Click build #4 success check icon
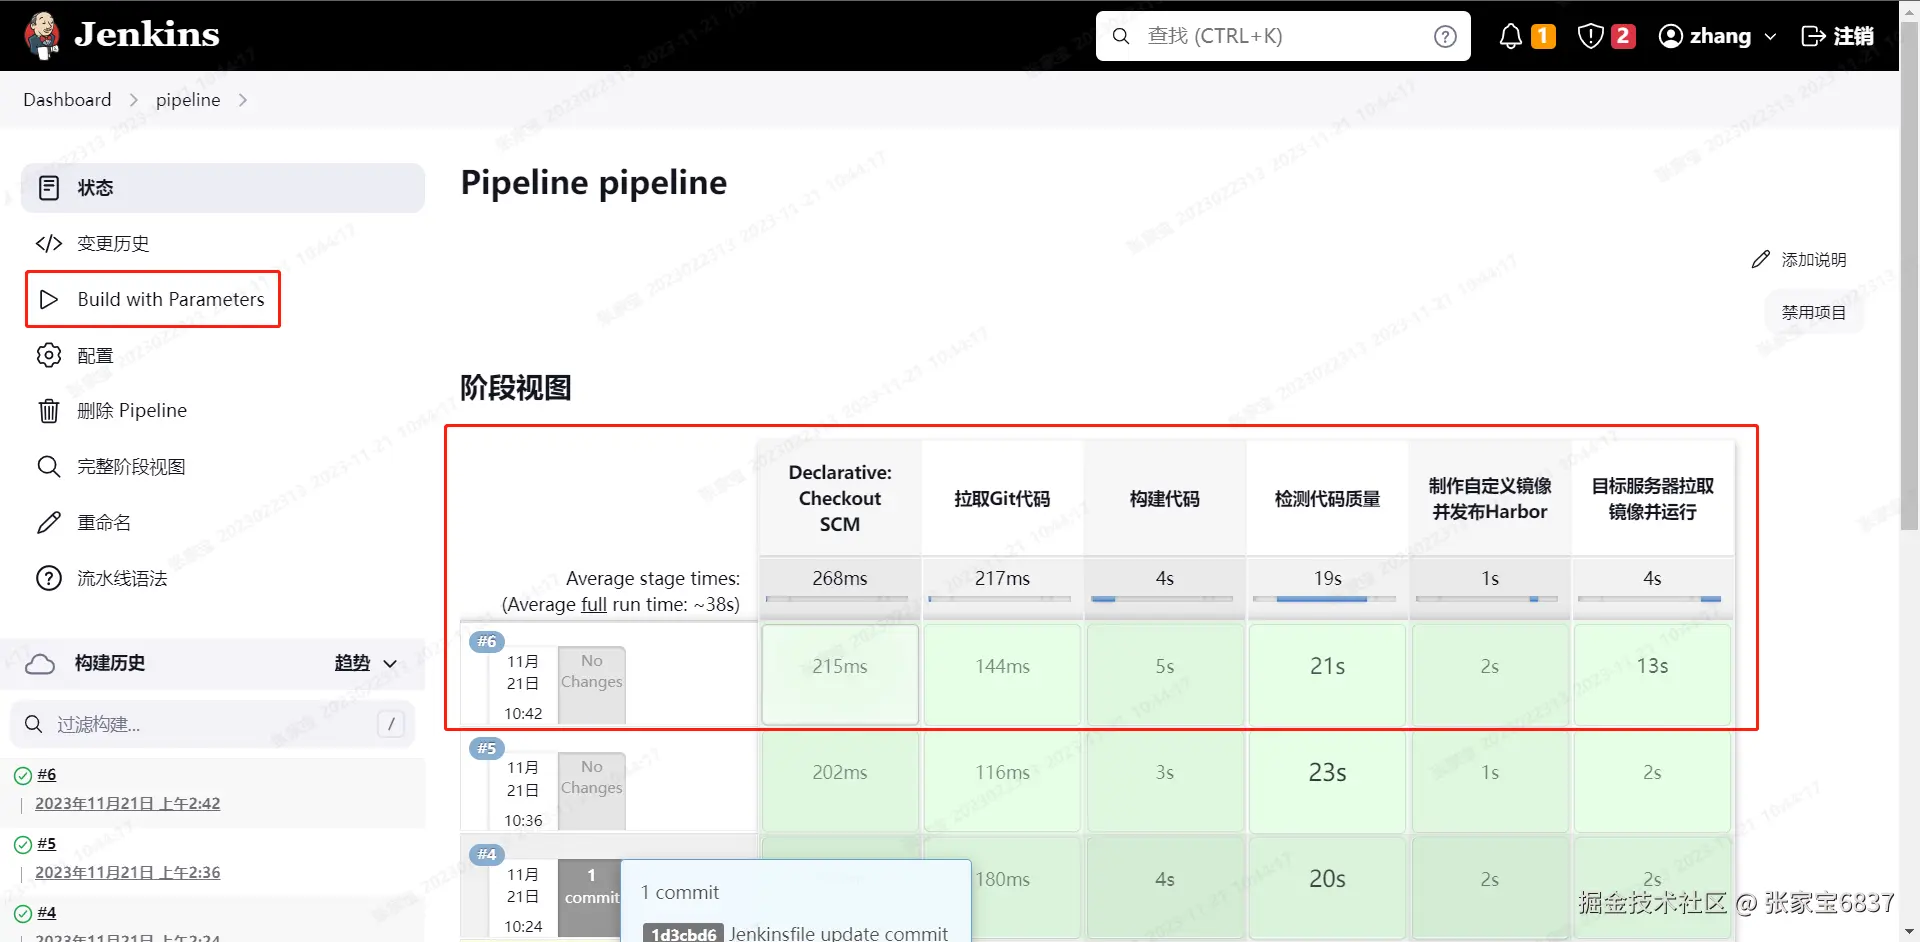Image resolution: width=1920 pixels, height=942 pixels. click(x=23, y=913)
